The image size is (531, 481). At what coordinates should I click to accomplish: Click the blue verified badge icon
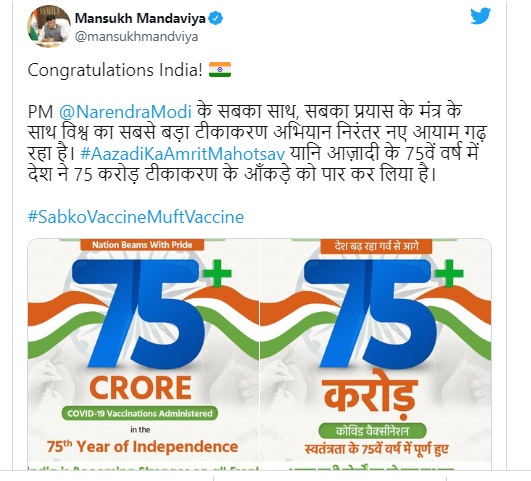tap(215, 18)
